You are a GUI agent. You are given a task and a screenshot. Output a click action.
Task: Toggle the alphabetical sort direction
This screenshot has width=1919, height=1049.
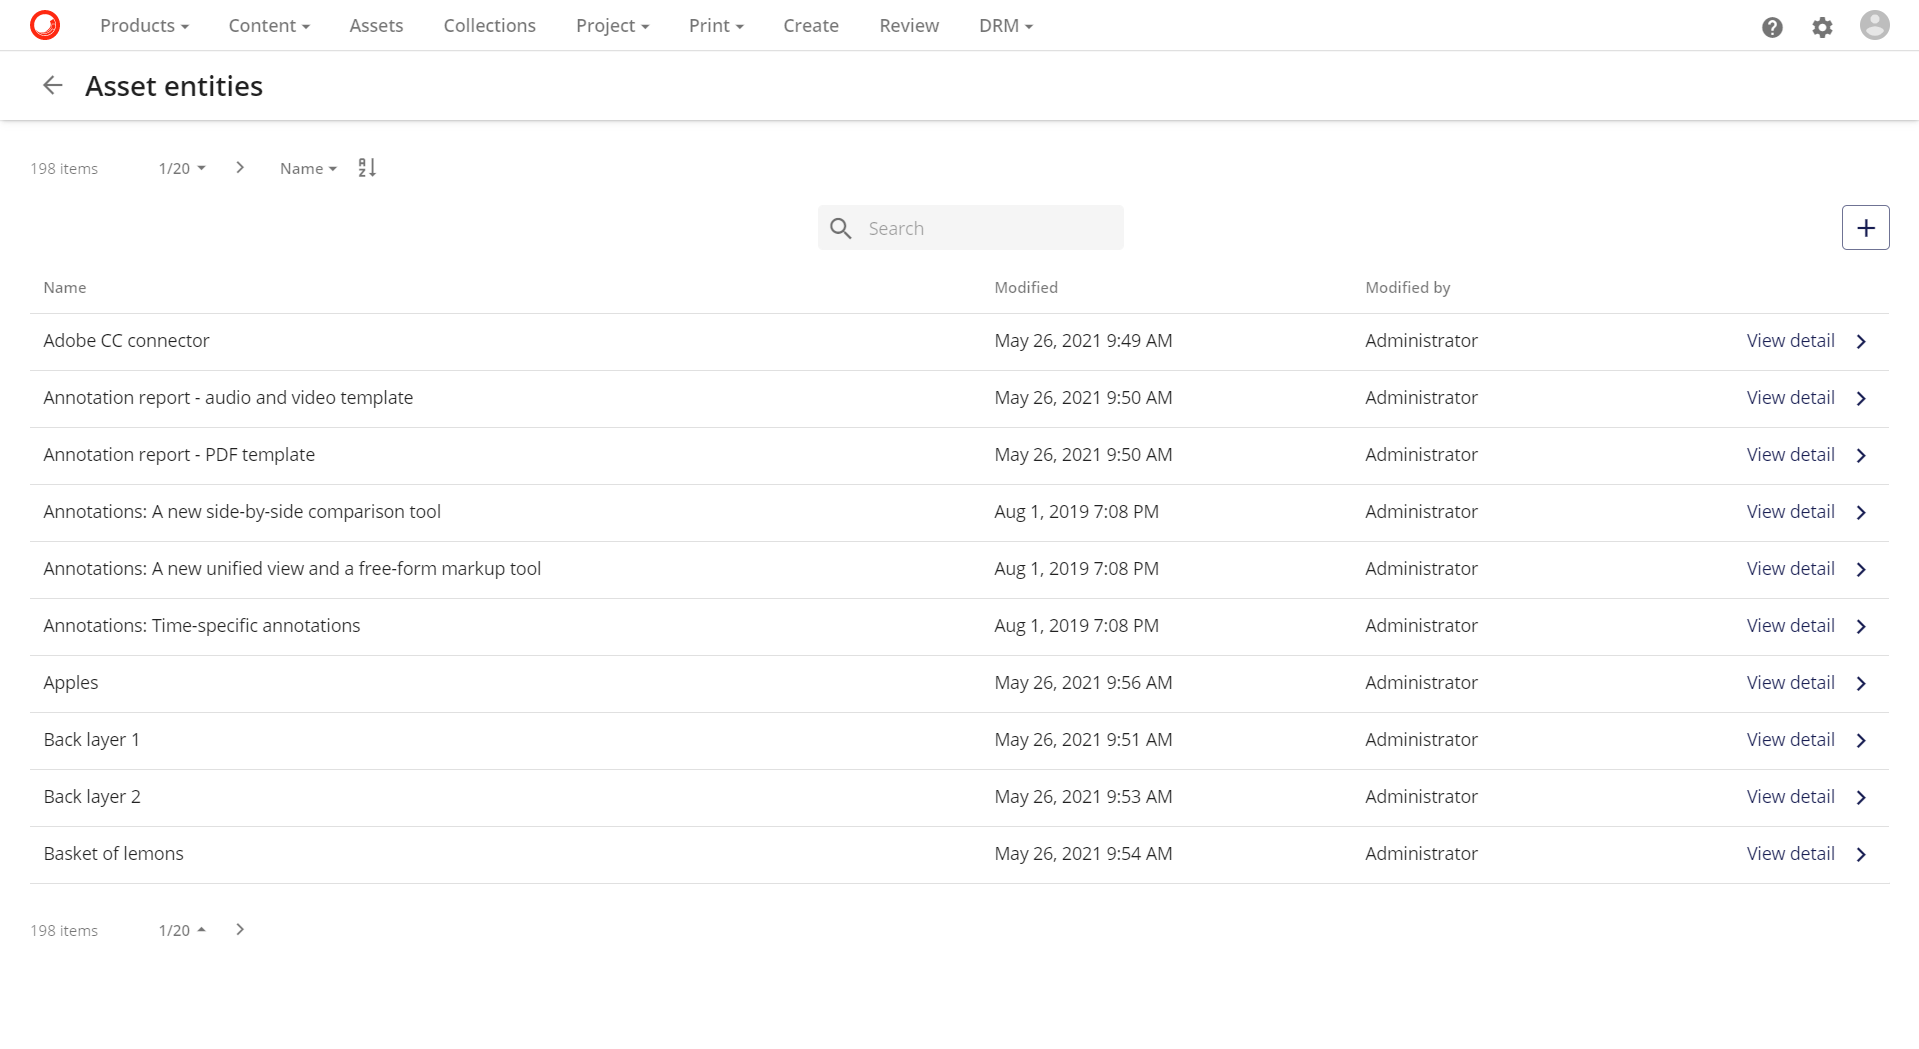tap(366, 167)
